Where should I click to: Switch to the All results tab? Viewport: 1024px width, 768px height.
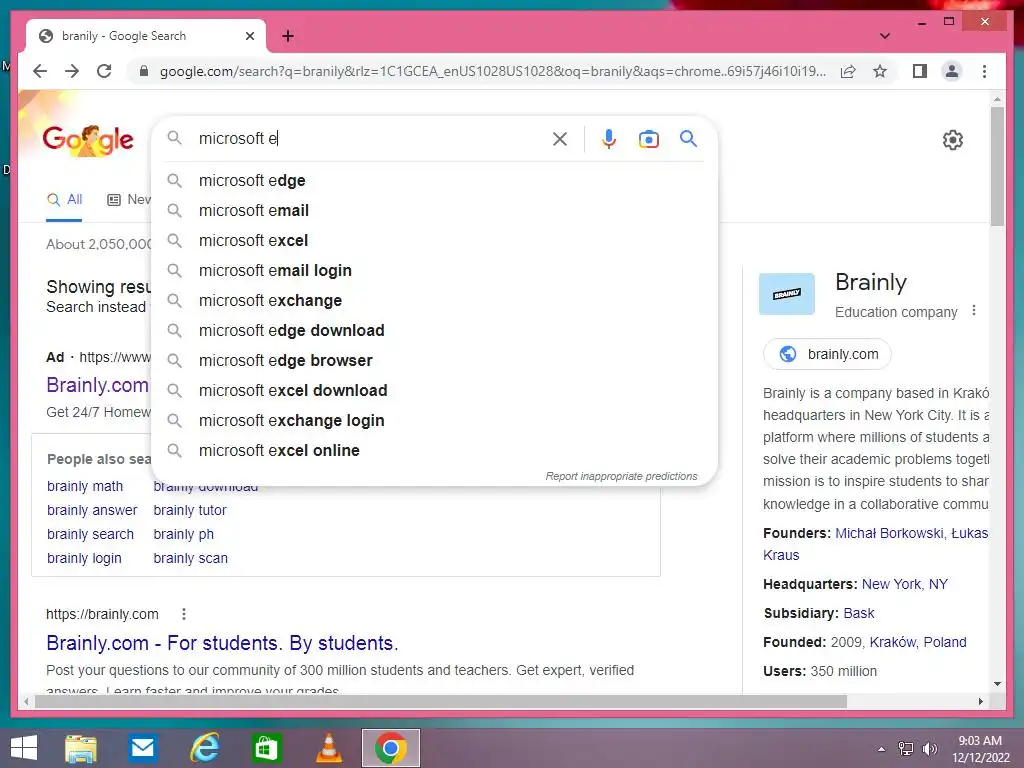point(64,200)
